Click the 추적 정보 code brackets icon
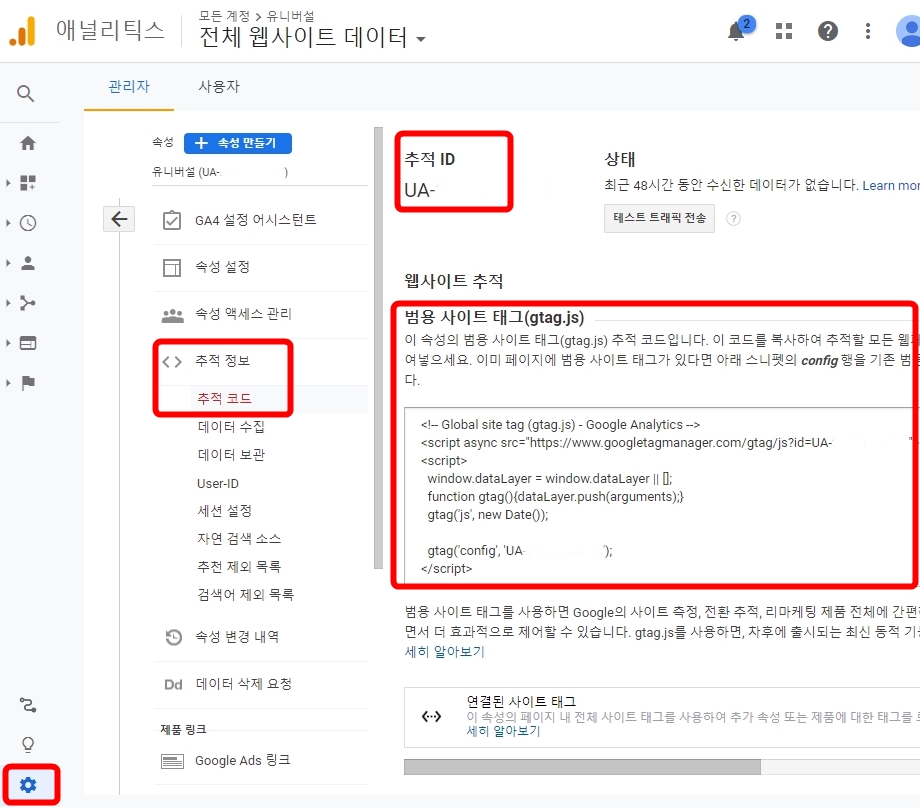Viewport: 920px width, 808px height. 172,361
